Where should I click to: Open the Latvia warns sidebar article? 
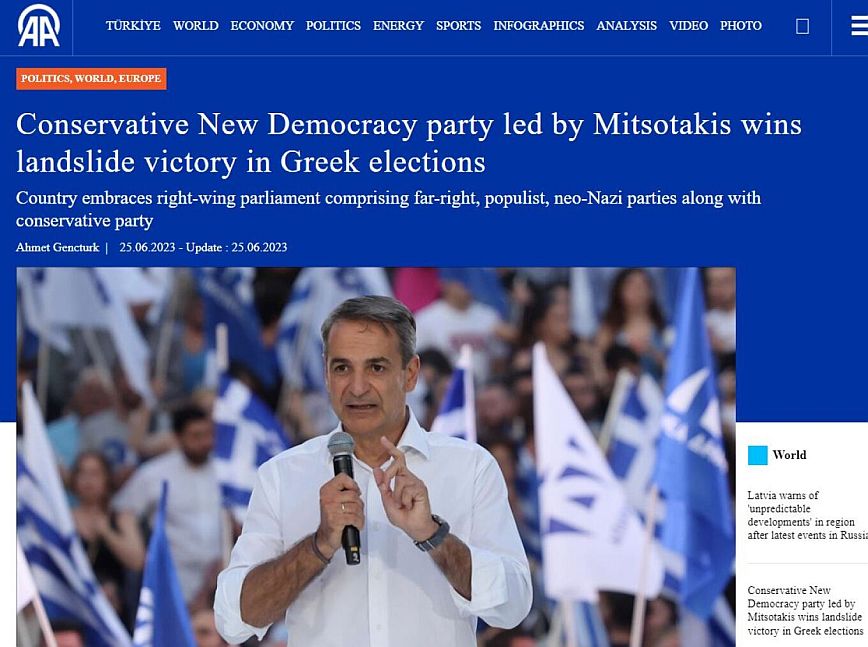tap(807, 515)
